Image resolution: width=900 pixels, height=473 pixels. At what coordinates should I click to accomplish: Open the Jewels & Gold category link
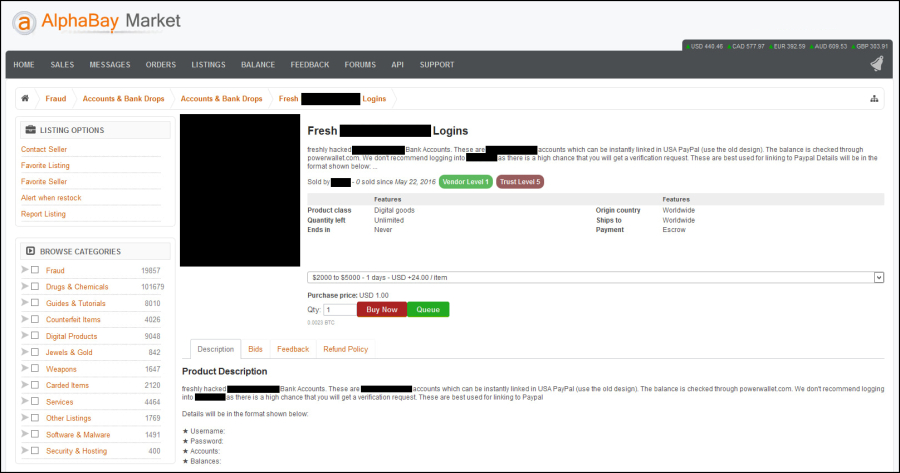coord(69,352)
